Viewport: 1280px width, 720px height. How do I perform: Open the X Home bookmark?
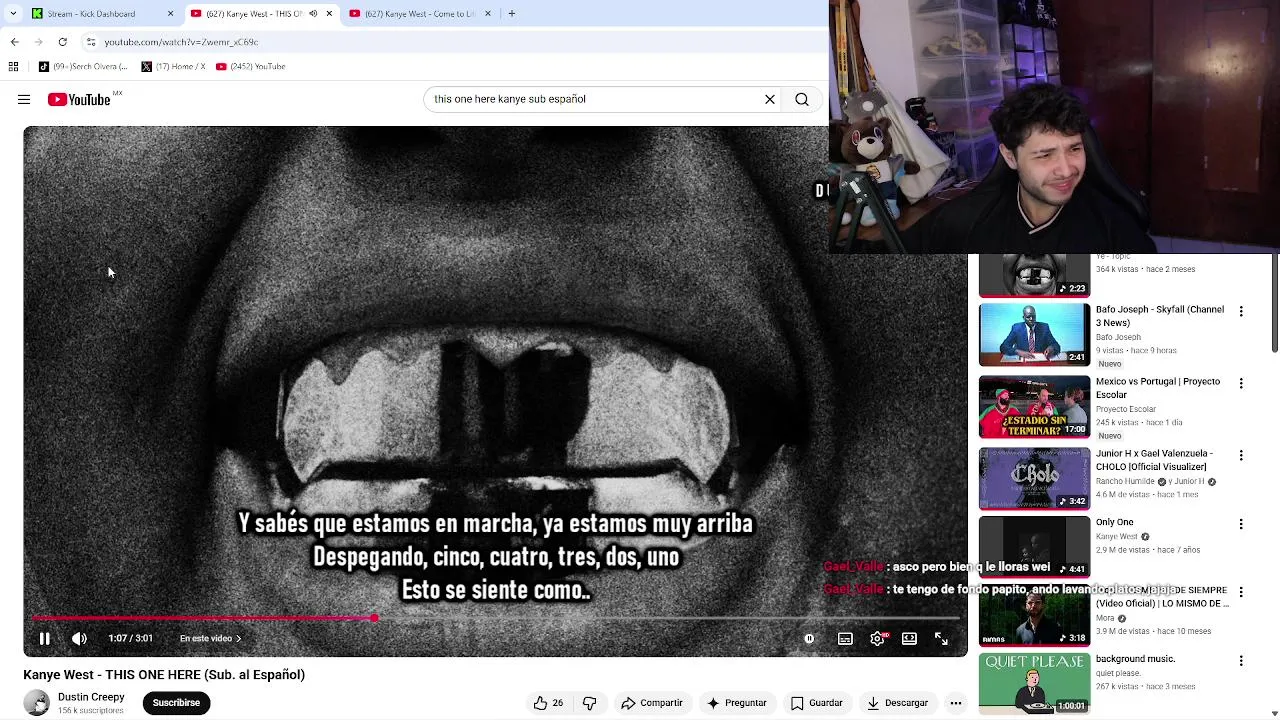coord(173,66)
